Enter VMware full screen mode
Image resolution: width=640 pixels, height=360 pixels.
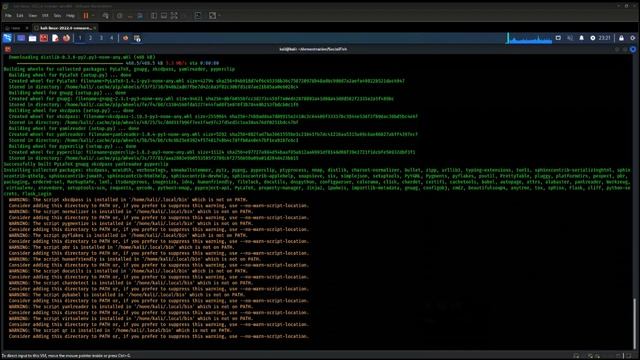[x=174, y=16]
